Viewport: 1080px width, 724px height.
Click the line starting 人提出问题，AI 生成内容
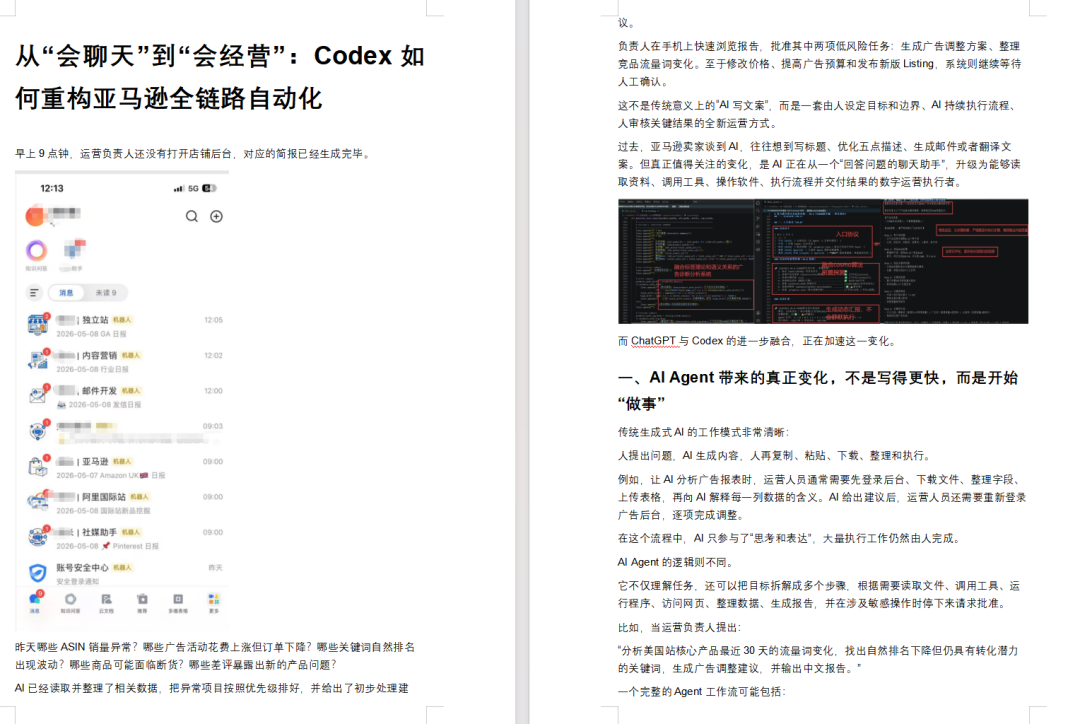(x=775, y=455)
